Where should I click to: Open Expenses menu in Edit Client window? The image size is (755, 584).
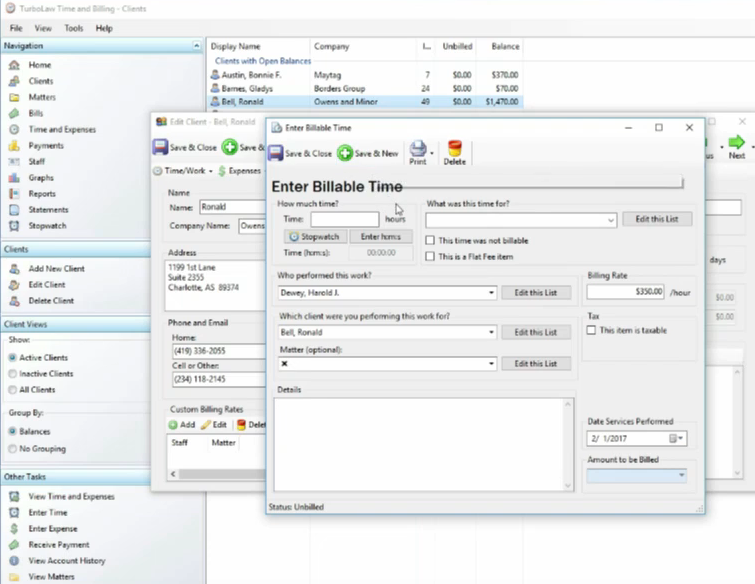[240, 171]
